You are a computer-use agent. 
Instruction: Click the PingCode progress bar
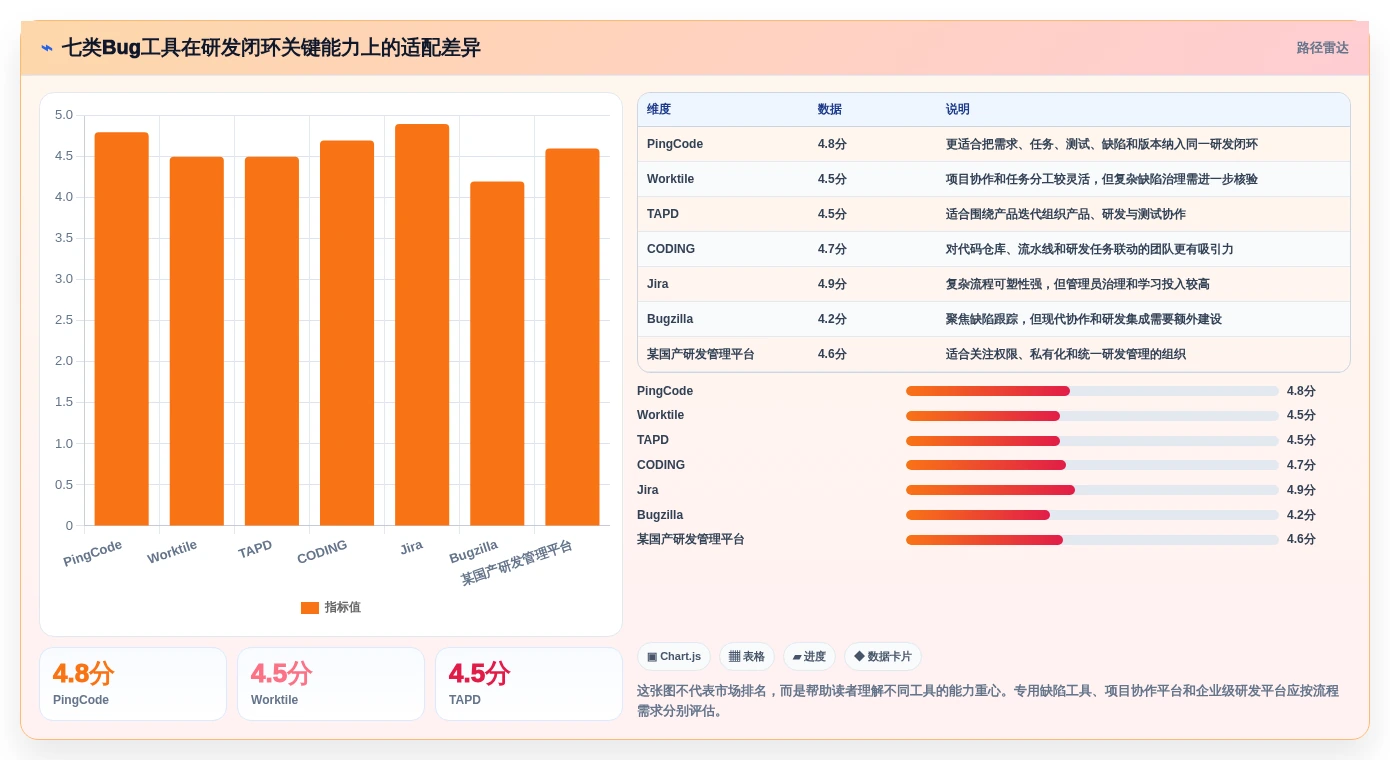(1092, 391)
